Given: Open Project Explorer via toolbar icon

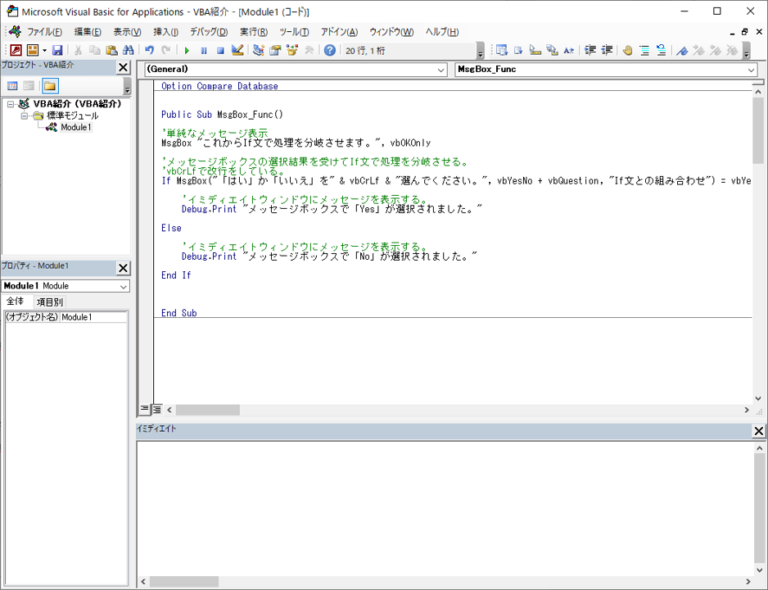Looking at the screenshot, I should coord(259,50).
